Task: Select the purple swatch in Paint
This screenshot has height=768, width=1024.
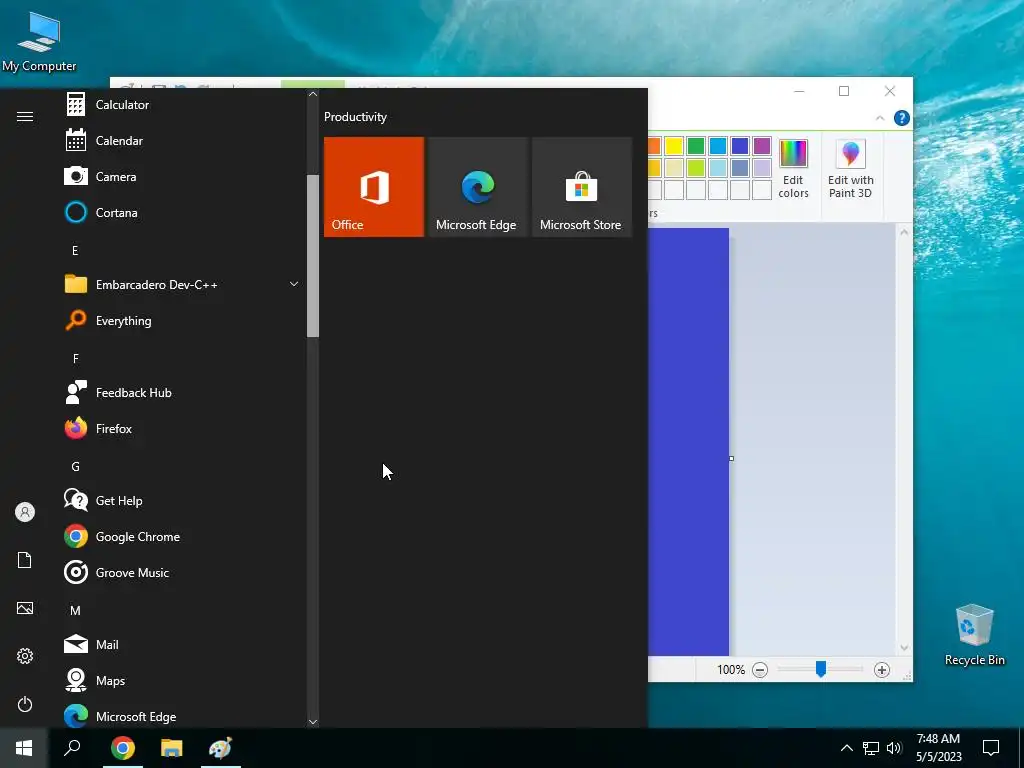Action: pos(762,146)
